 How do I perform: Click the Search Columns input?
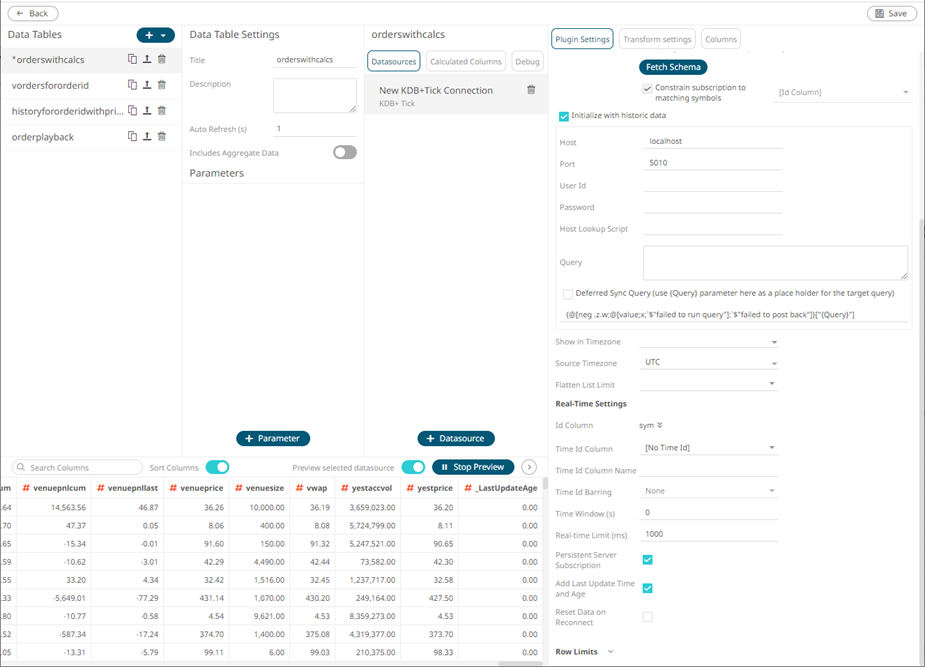77,467
